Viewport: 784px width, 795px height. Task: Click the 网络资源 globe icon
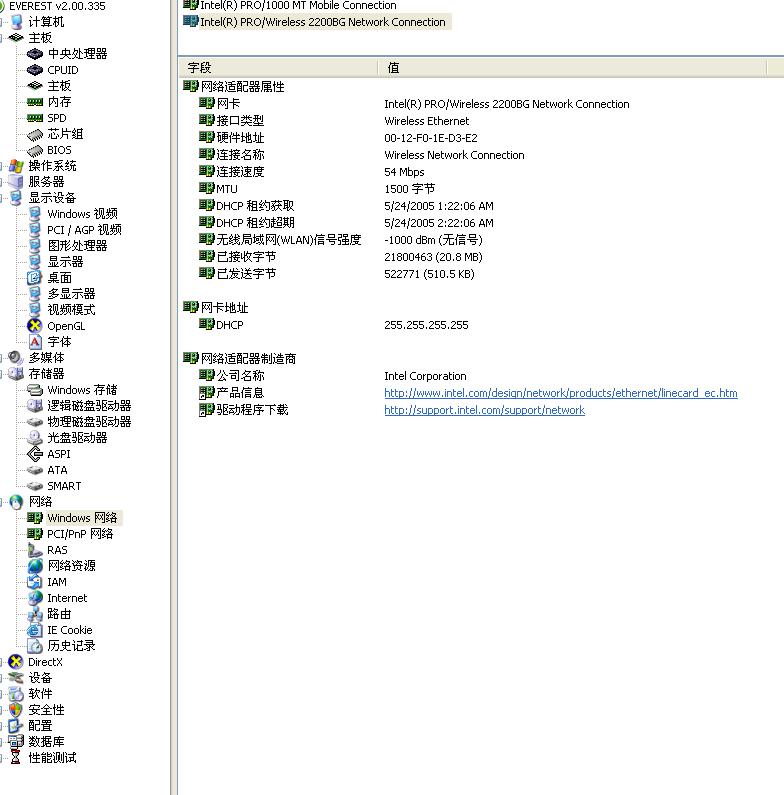pos(35,566)
